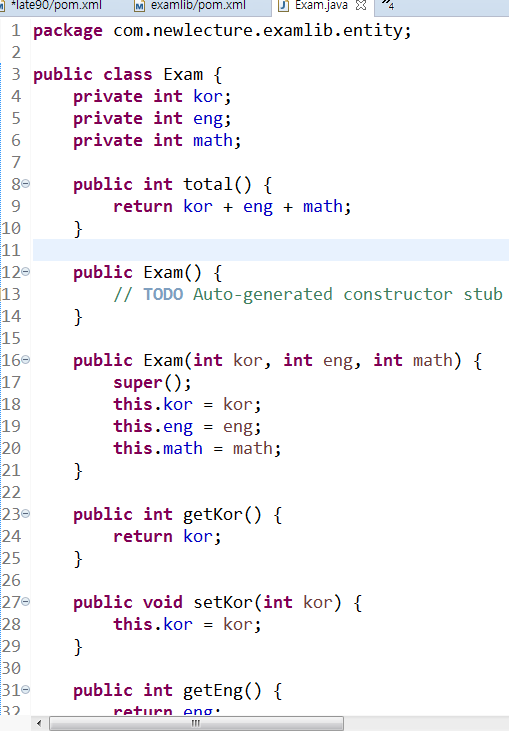The width and height of the screenshot is (509, 731).
Task: Click this.kor assignment on line 18
Action: pos(187,404)
